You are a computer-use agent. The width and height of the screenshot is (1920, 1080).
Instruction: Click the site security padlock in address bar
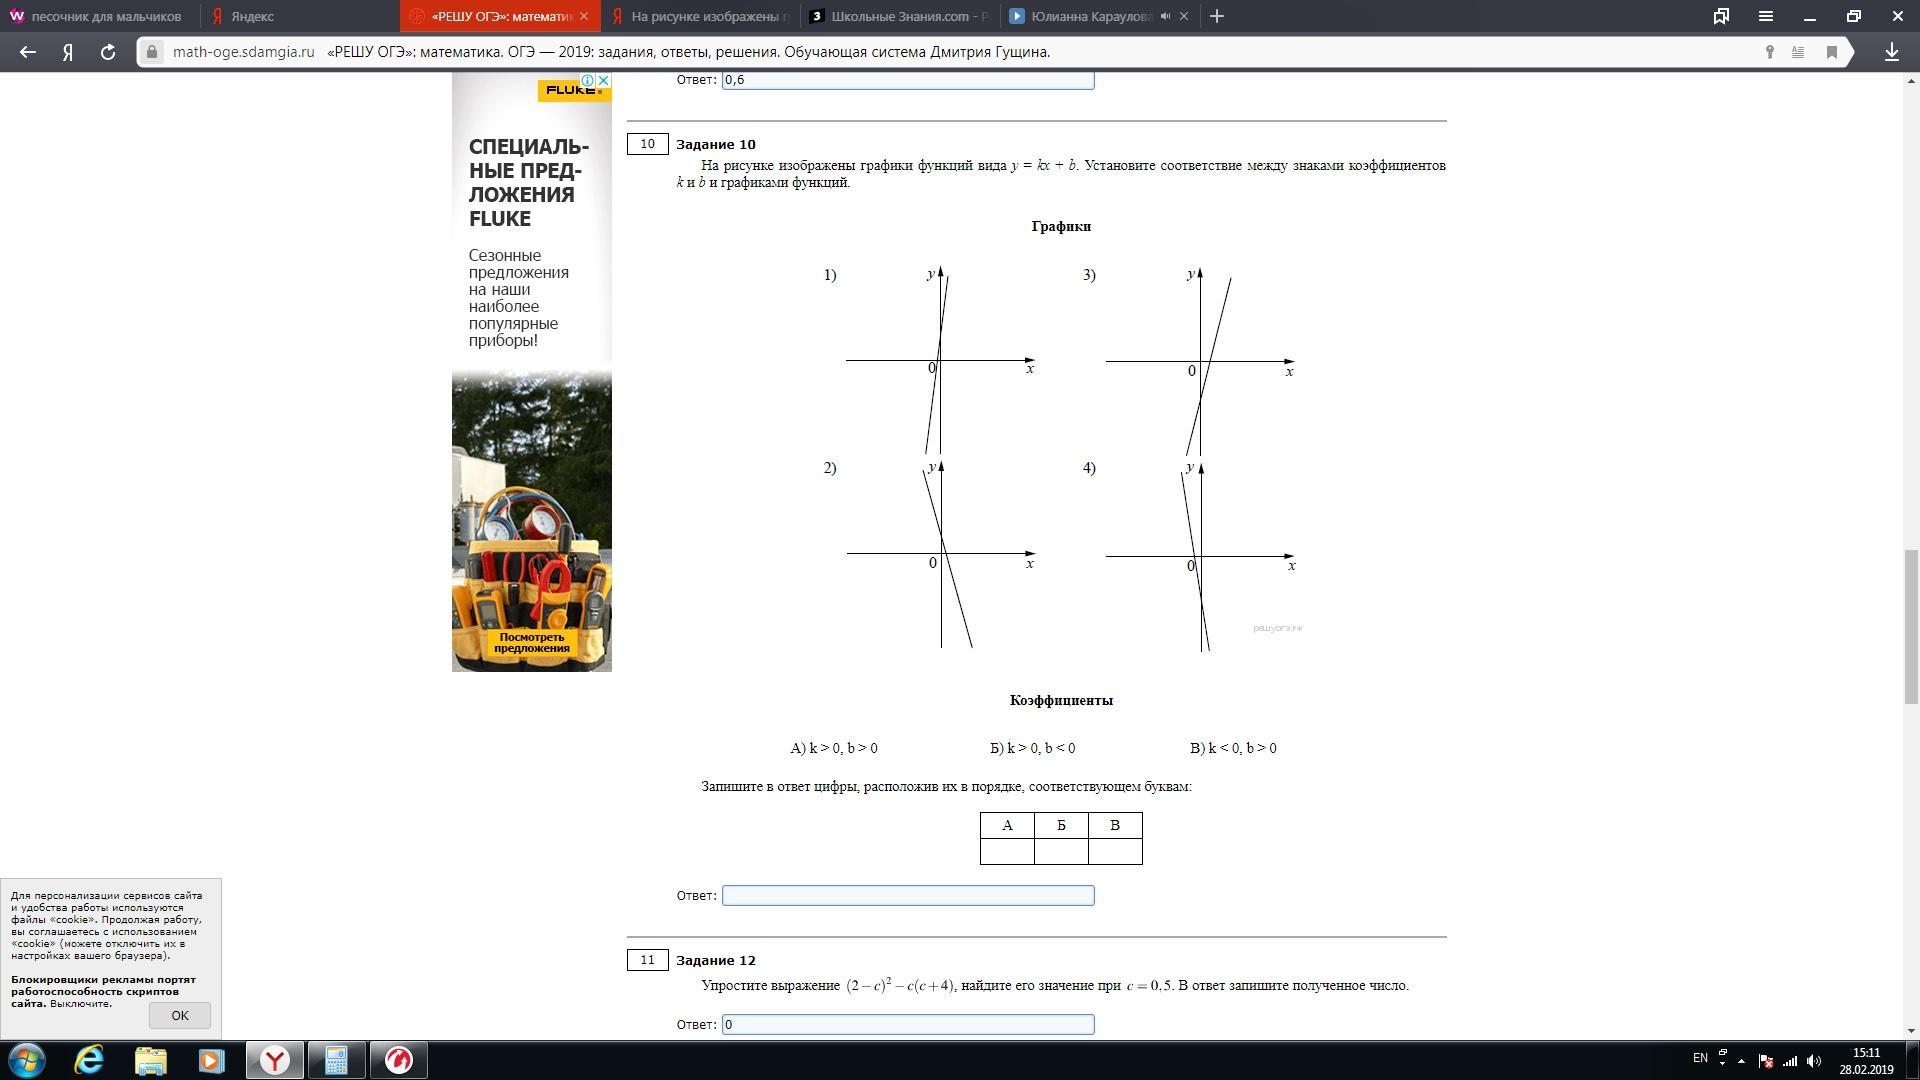[x=150, y=52]
